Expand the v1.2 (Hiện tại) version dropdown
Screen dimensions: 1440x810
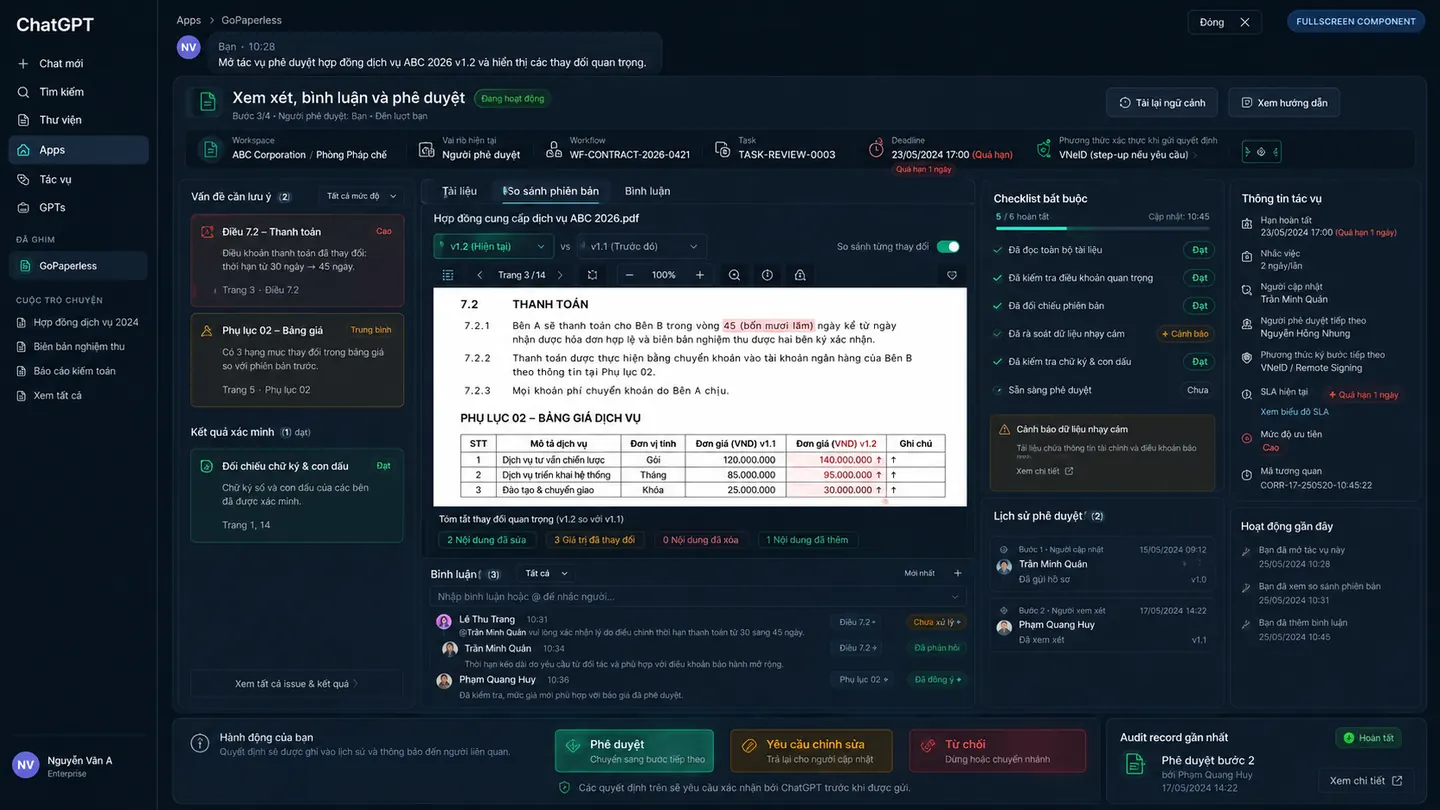click(493, 246)
